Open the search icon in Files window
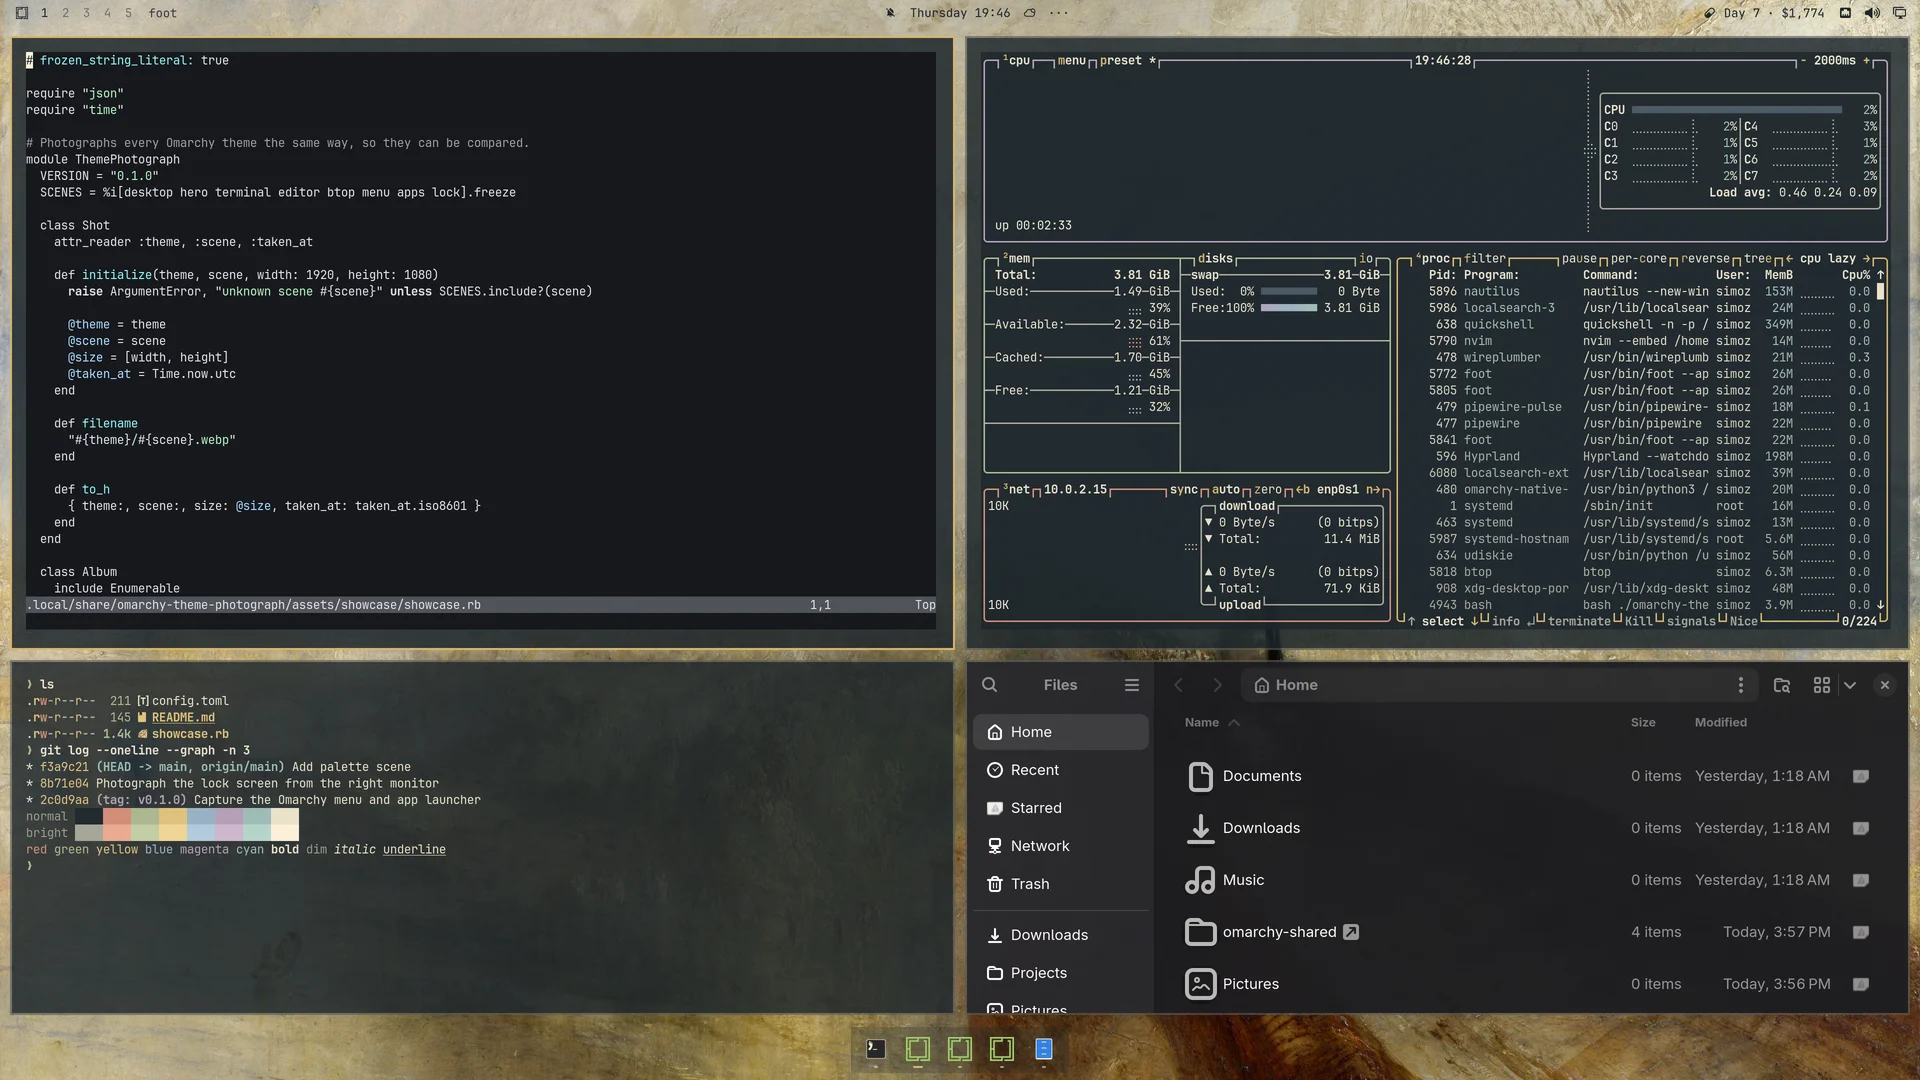 coord(989,685)
